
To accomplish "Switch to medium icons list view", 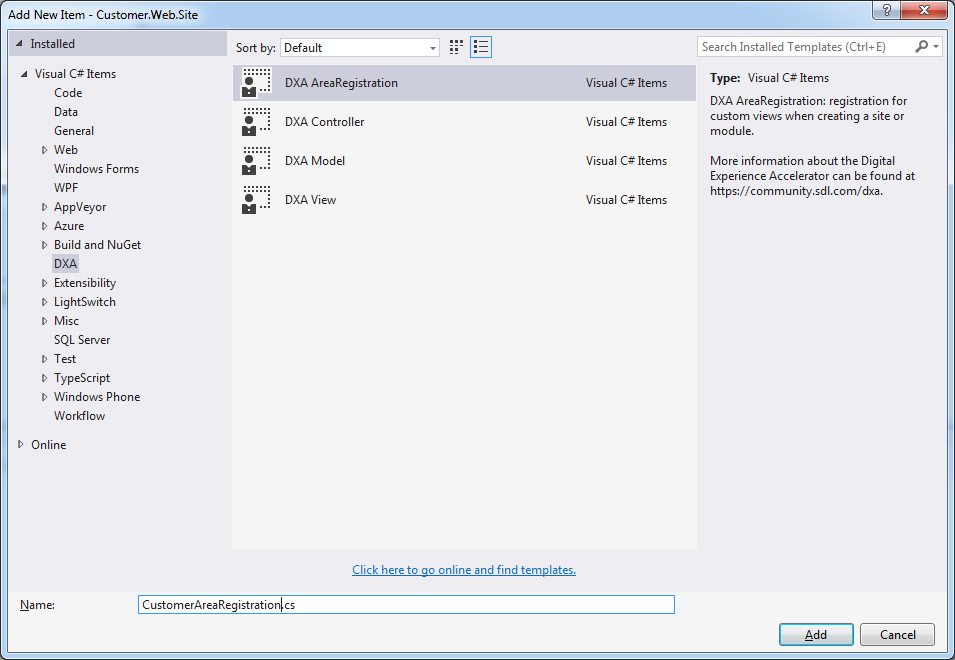I will click(481, 47).
